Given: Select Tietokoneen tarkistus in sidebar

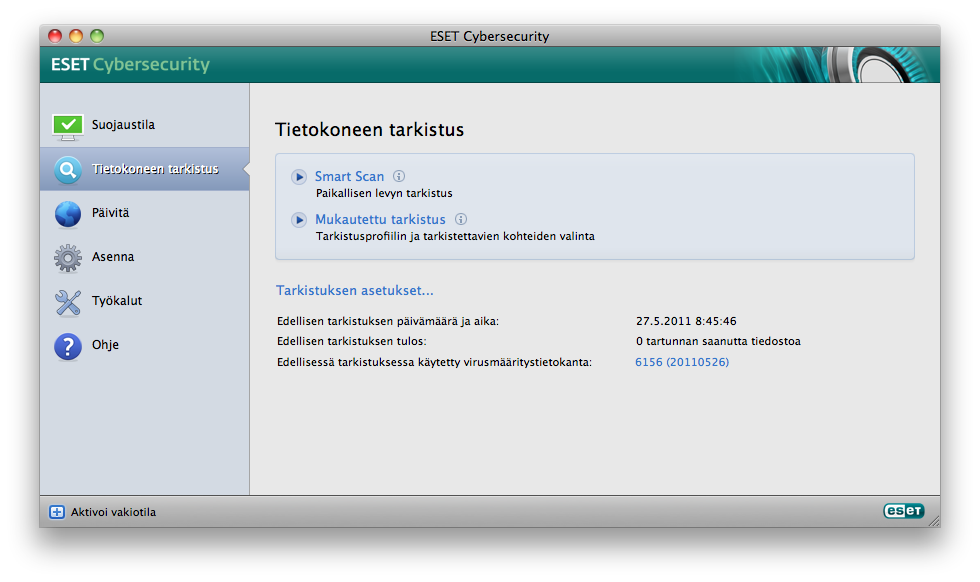Looking at the screenshot, I should coord(144,169).
